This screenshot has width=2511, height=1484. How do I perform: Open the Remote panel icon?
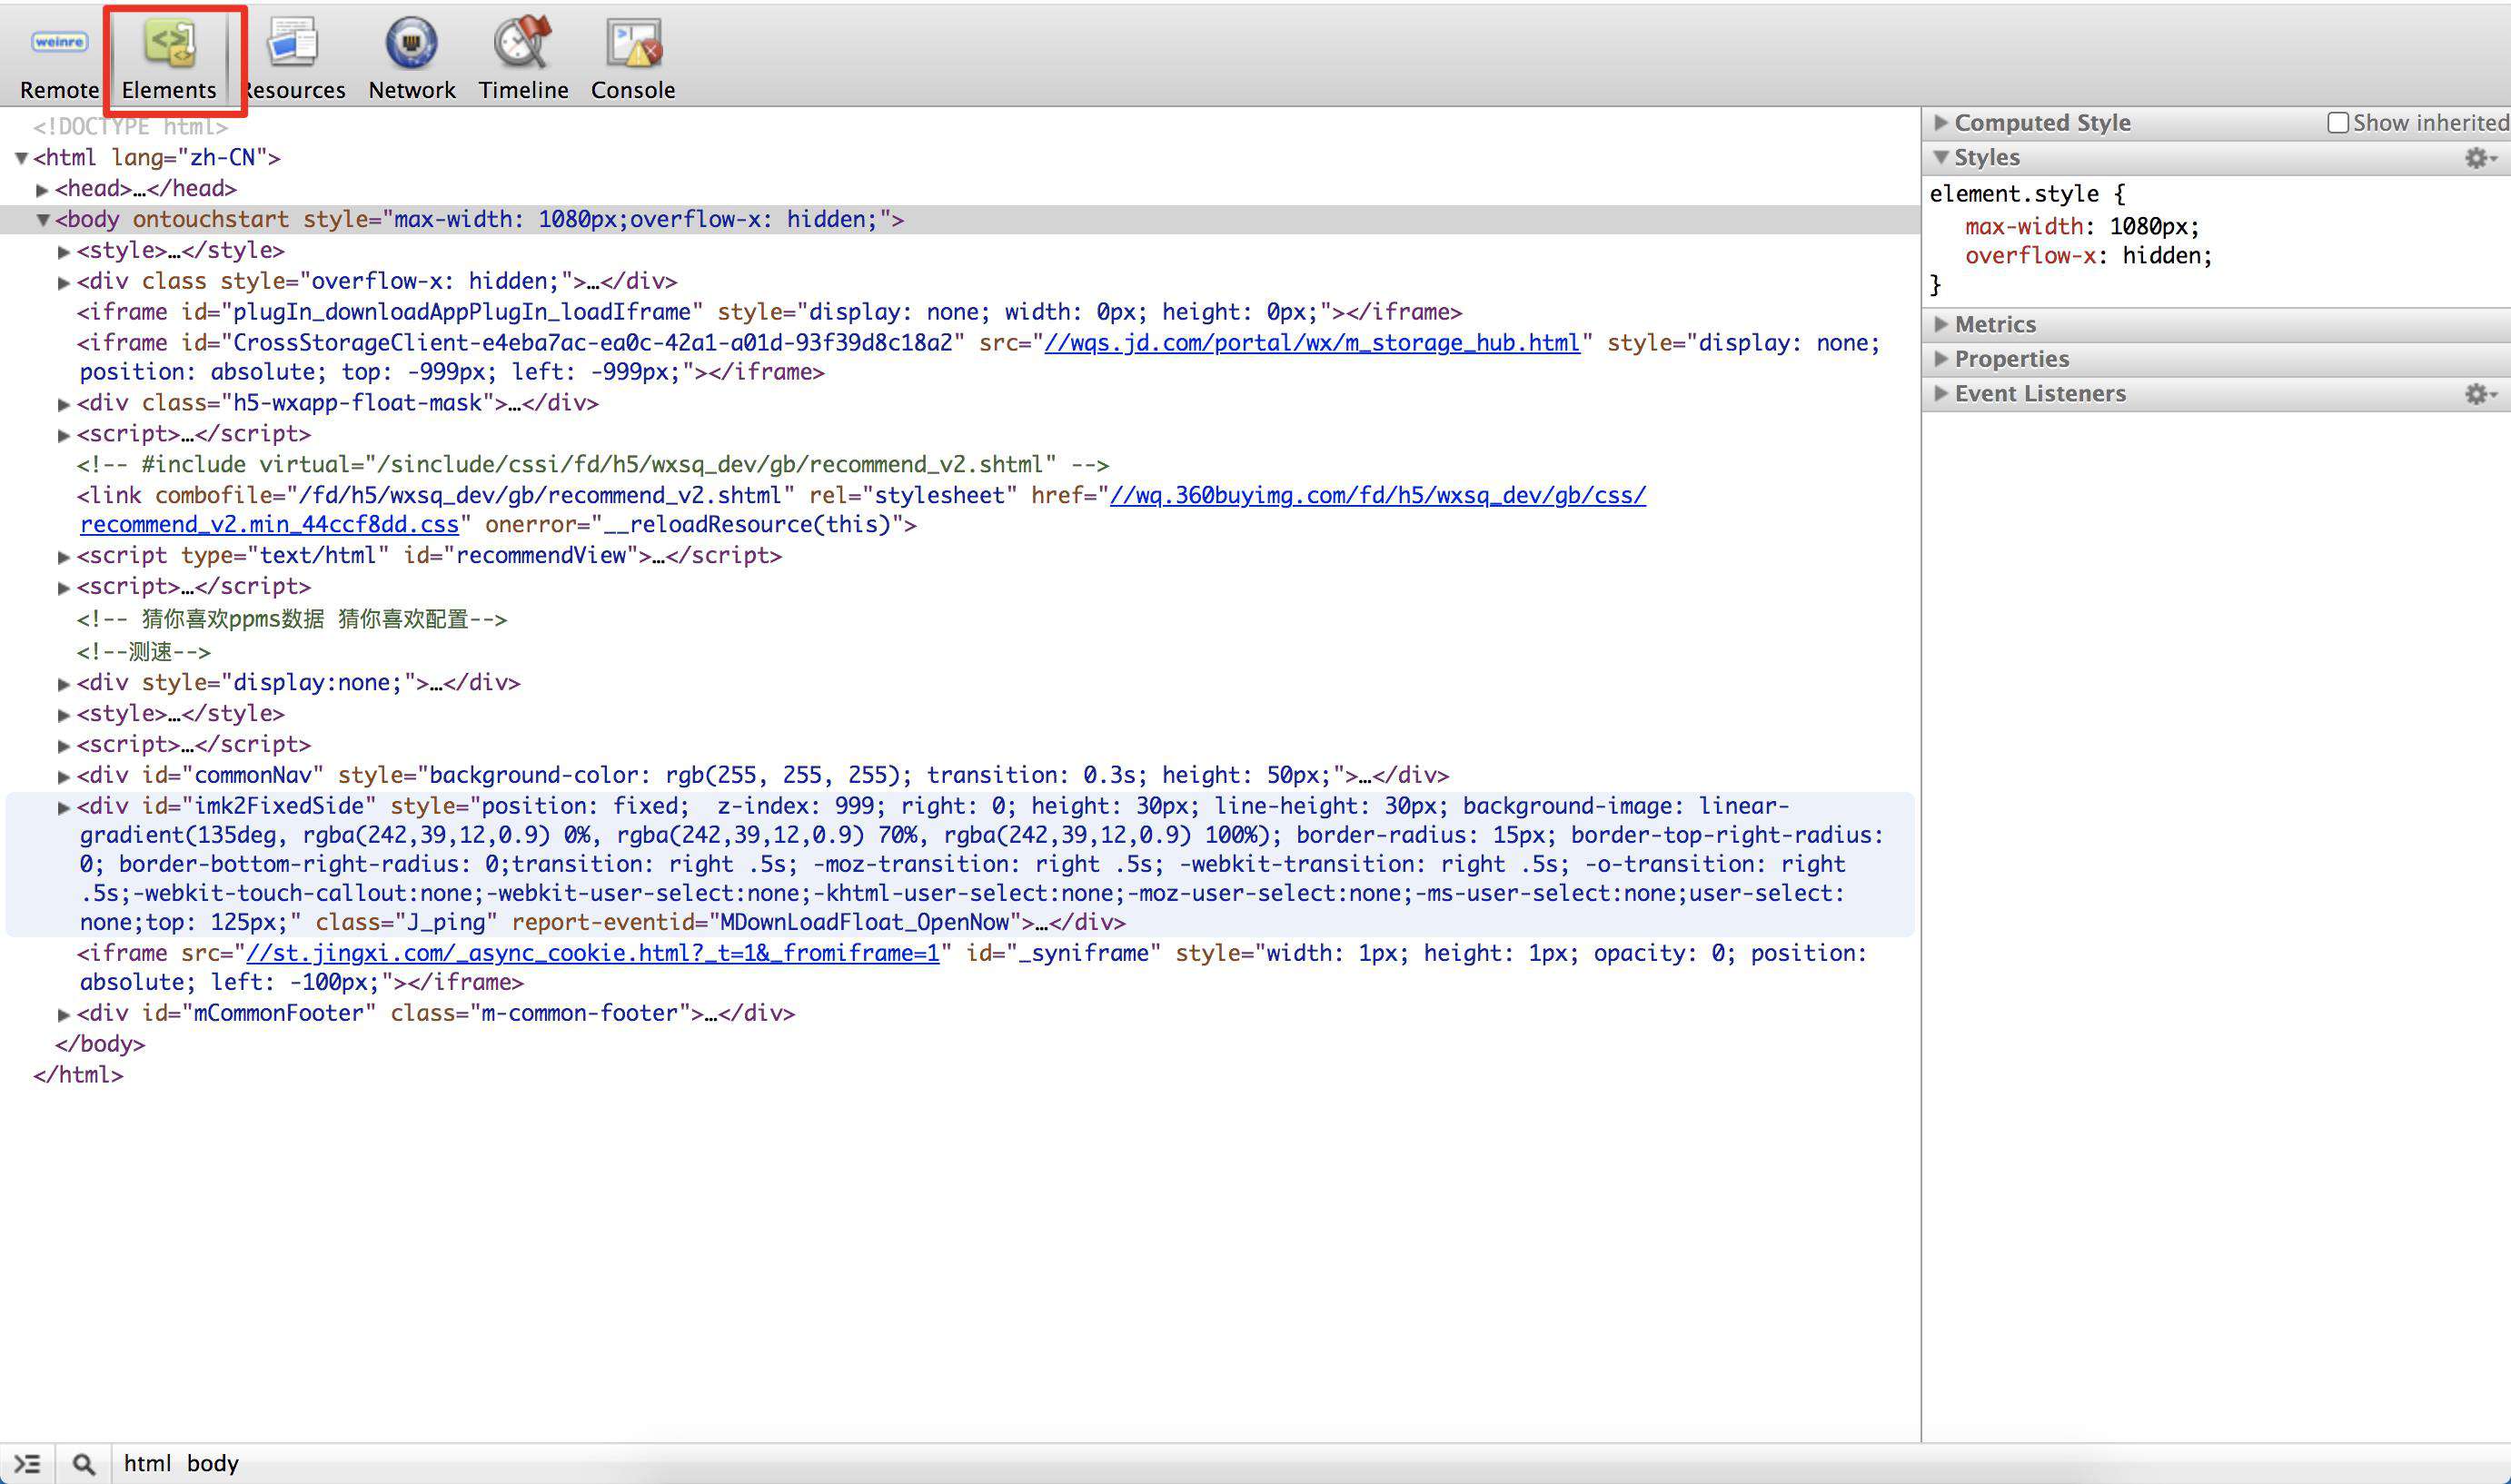[59, 42]
